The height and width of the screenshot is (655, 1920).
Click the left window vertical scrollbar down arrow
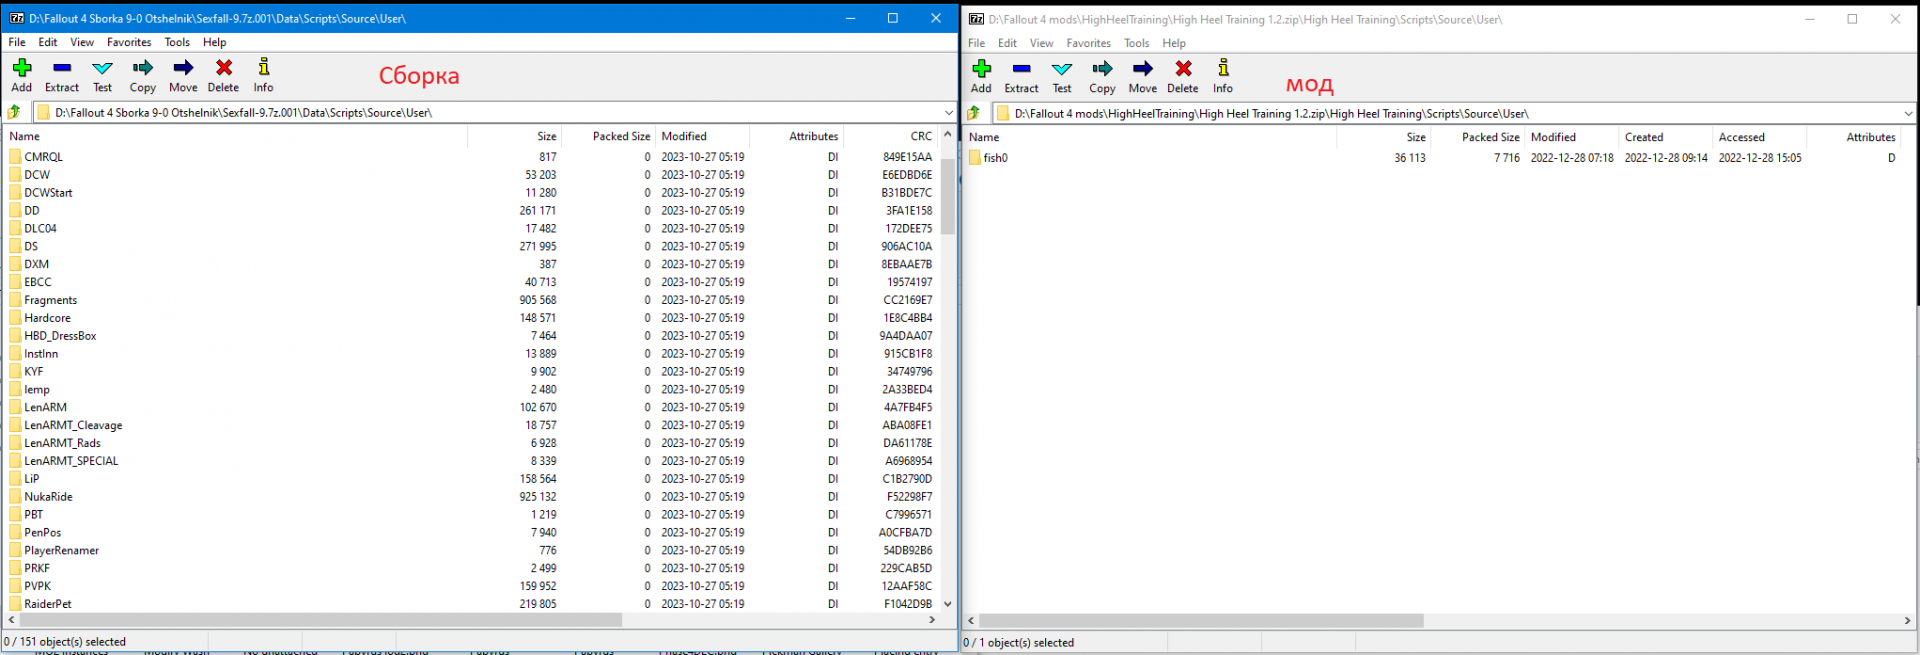click(947, 604)
